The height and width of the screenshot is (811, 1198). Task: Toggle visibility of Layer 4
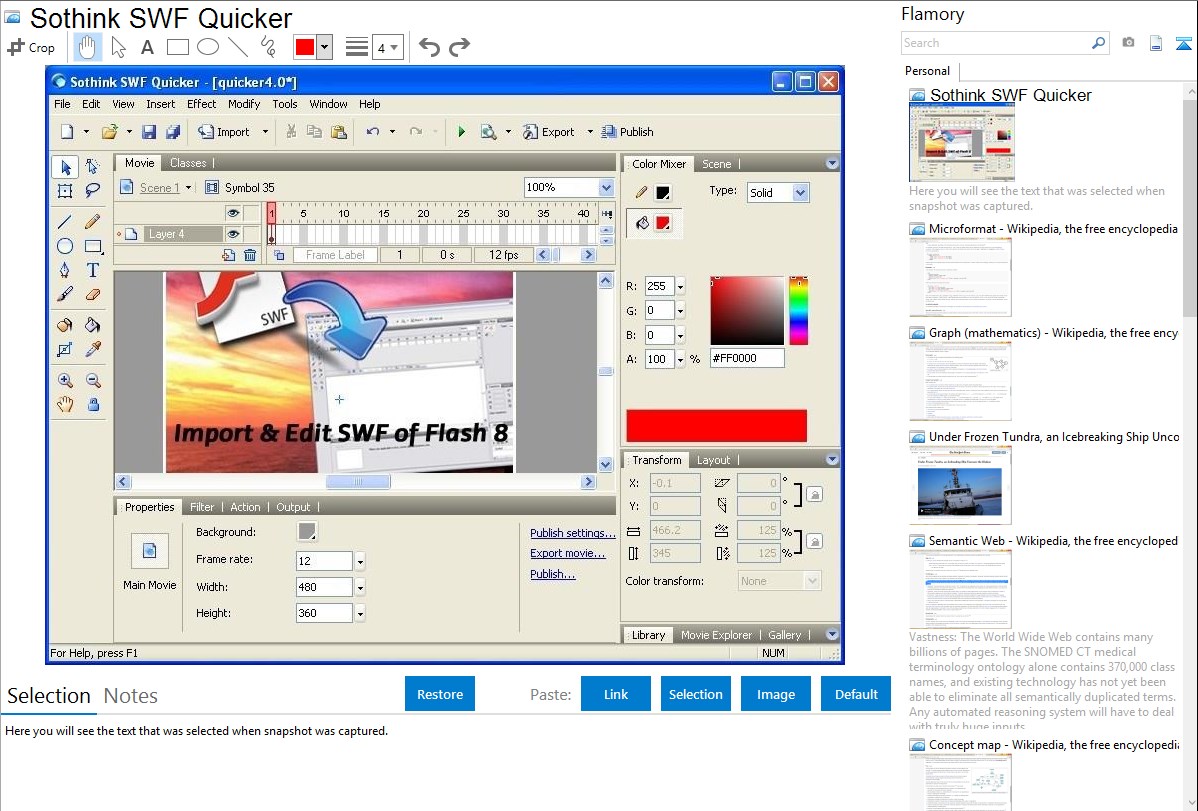coord(232,234)
